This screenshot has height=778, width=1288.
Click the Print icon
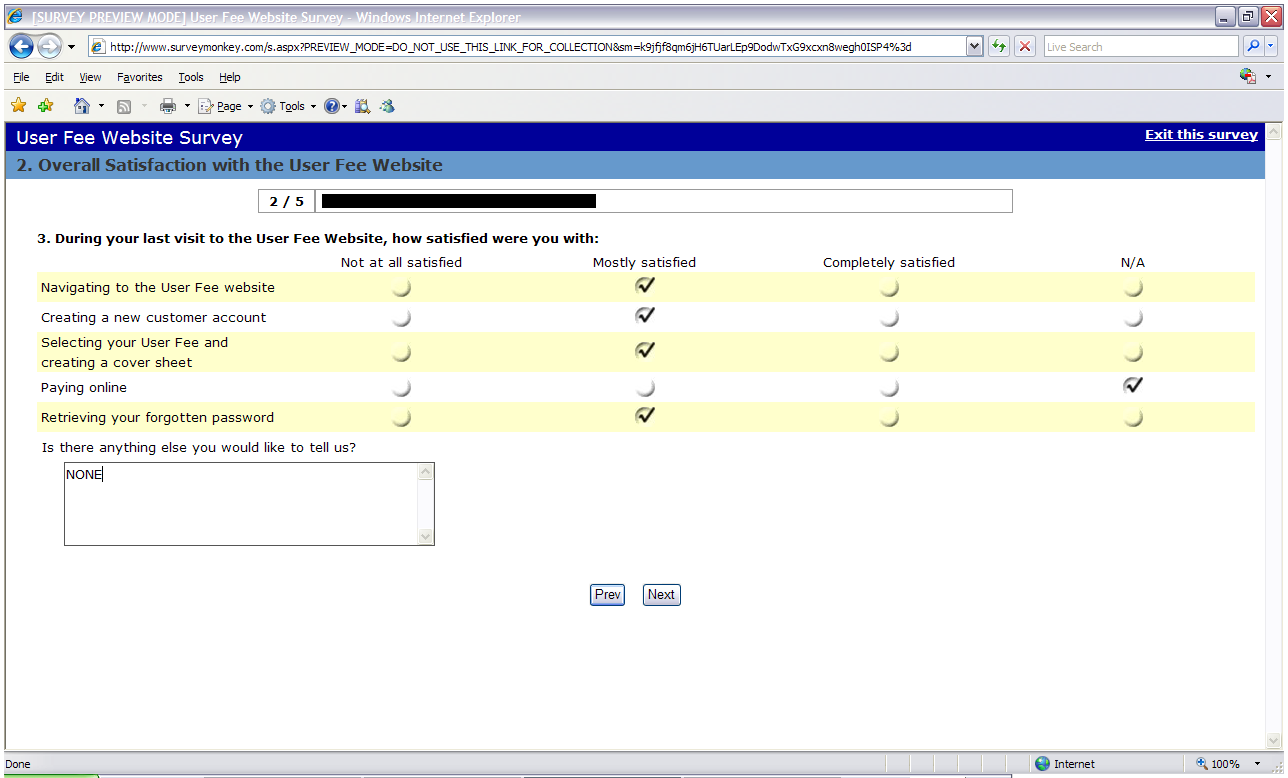(x=168, y=106)
